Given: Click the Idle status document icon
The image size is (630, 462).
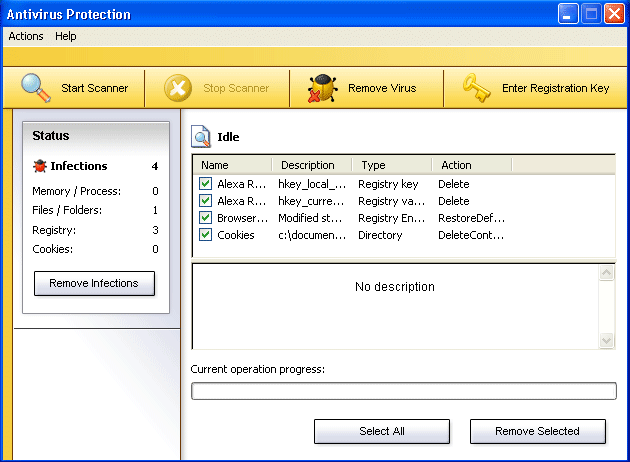Looking at the screenshot, I should tap(201, 137).
